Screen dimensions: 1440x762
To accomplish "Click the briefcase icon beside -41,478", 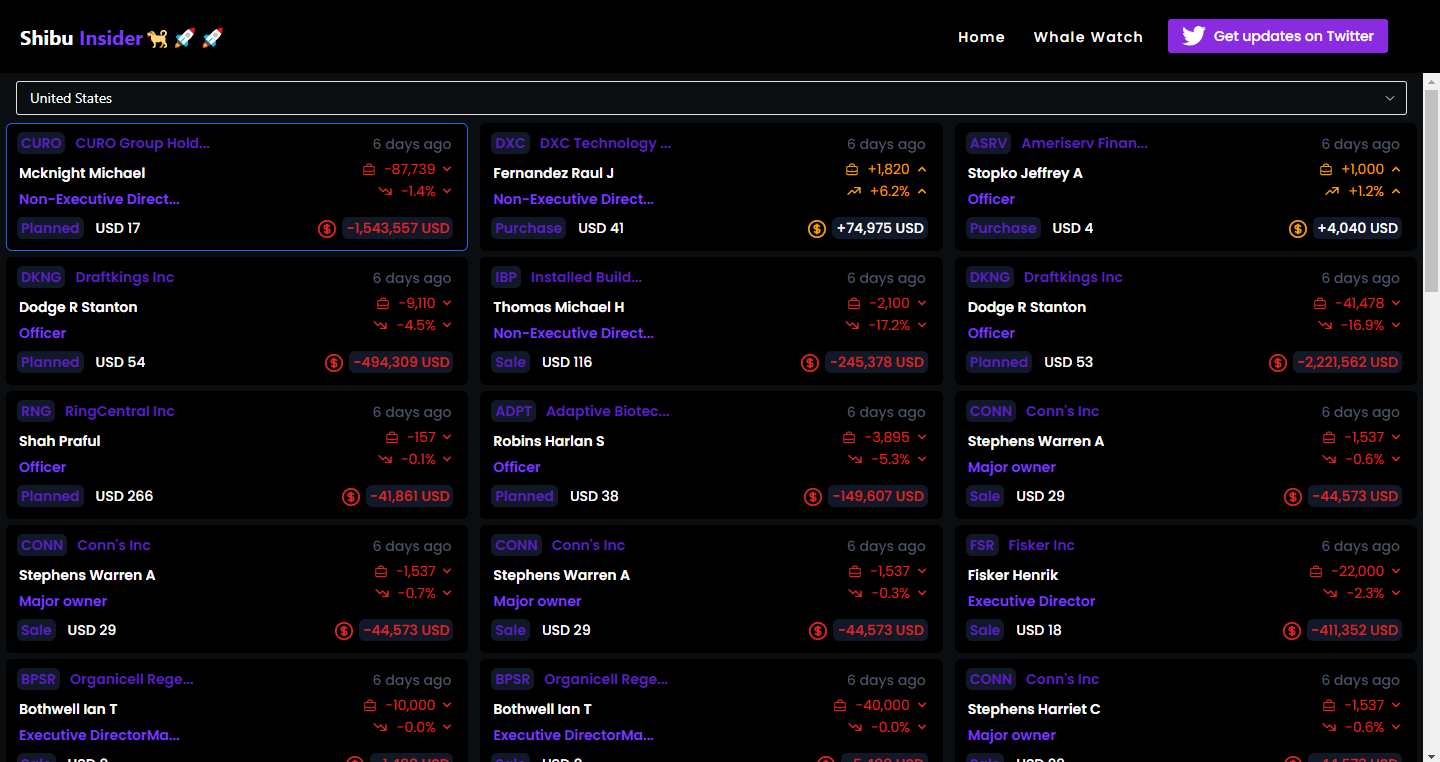I will click(1320, 303).
